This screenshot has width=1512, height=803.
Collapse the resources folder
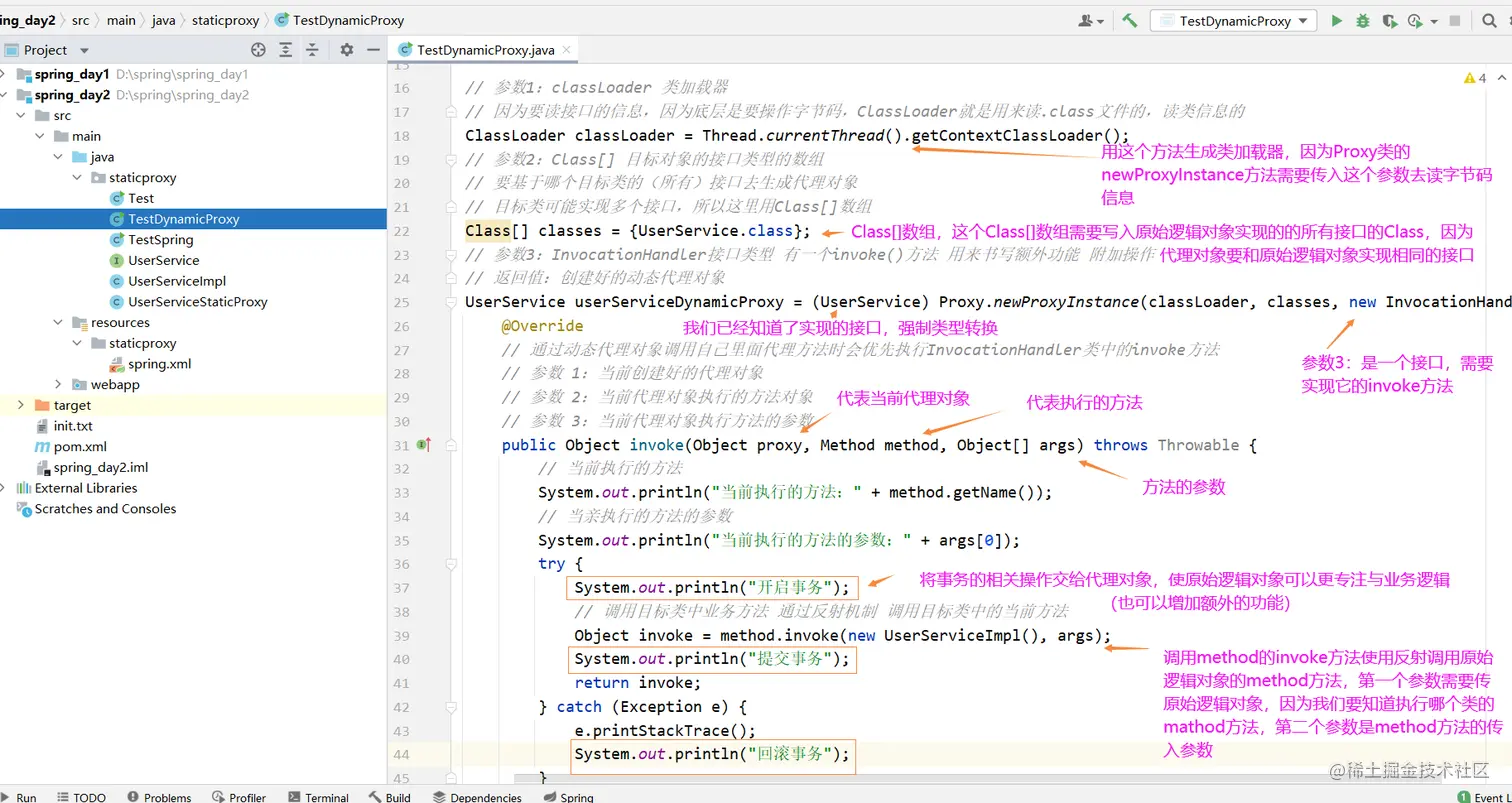[x=59, y=323]
